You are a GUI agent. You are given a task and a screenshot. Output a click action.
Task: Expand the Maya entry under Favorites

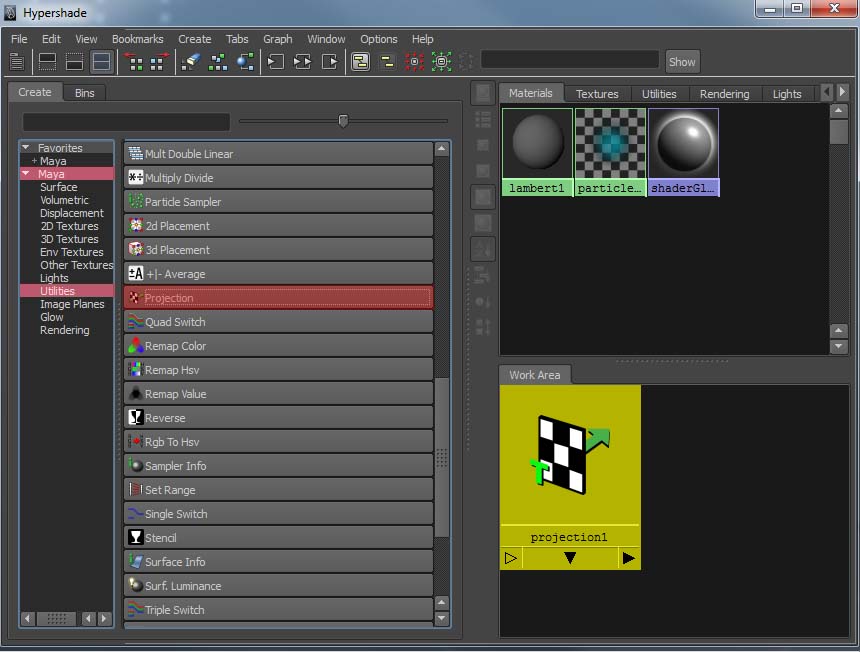click(34, 161)
